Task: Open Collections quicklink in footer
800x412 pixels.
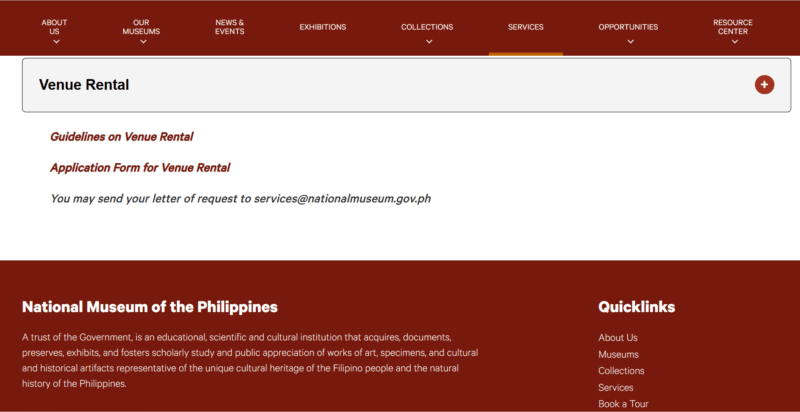Action: tap(621, 371)
